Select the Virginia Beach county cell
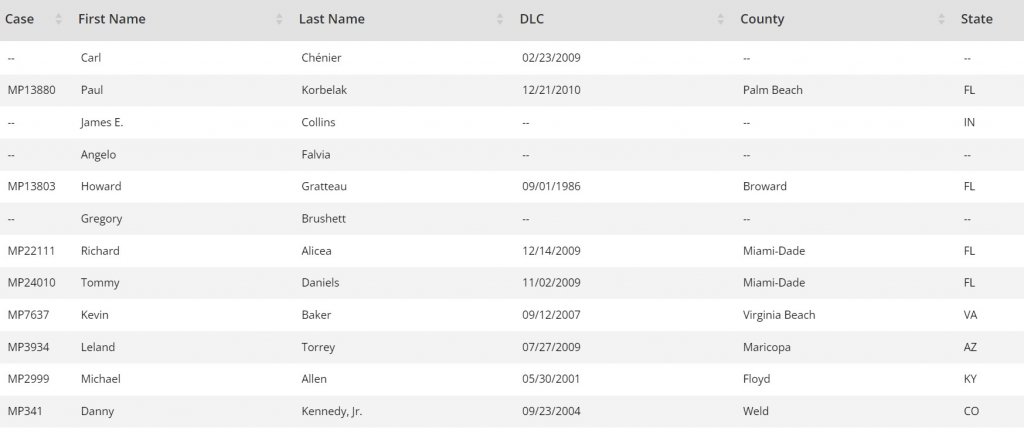Image resolution: width=1024 pixels, height=438 pixels. [x=779, y=315]
